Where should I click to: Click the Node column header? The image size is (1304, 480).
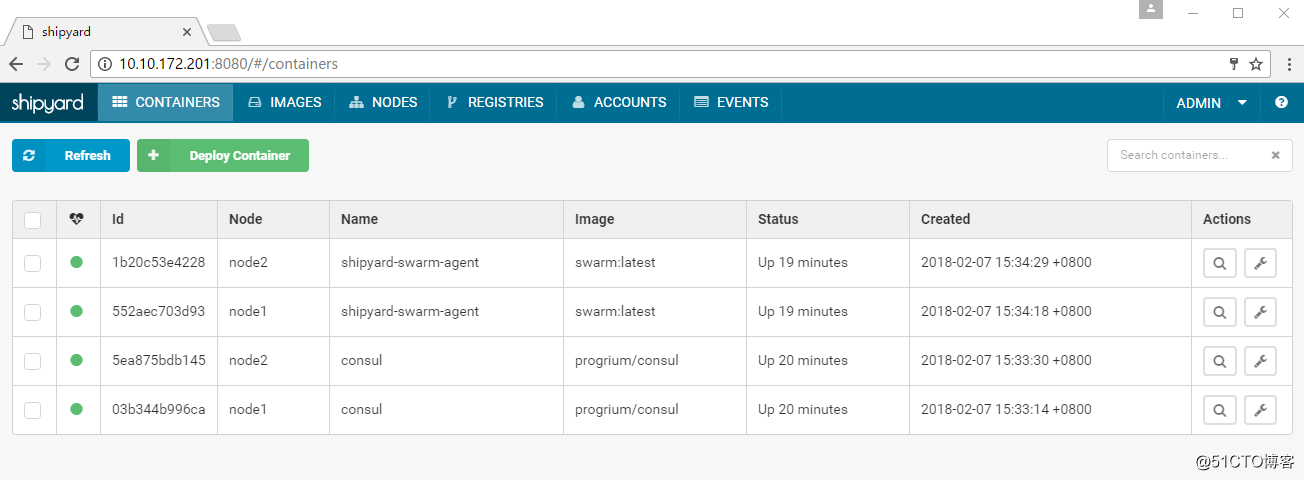(246, 219)
